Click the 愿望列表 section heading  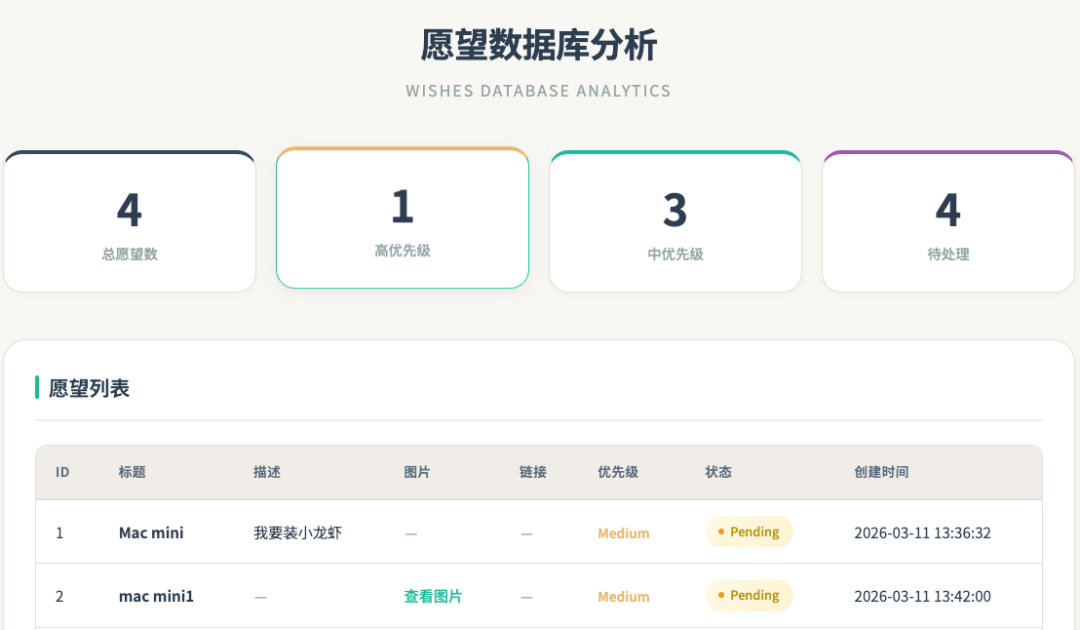pyautogui.click(x=89, y=388)
